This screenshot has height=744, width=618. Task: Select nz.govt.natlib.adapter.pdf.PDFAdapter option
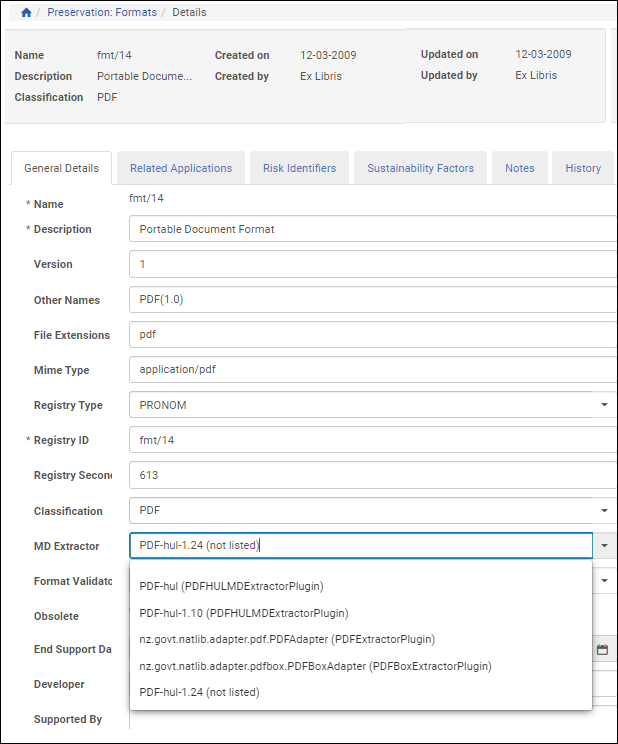[x=287, y=639]
